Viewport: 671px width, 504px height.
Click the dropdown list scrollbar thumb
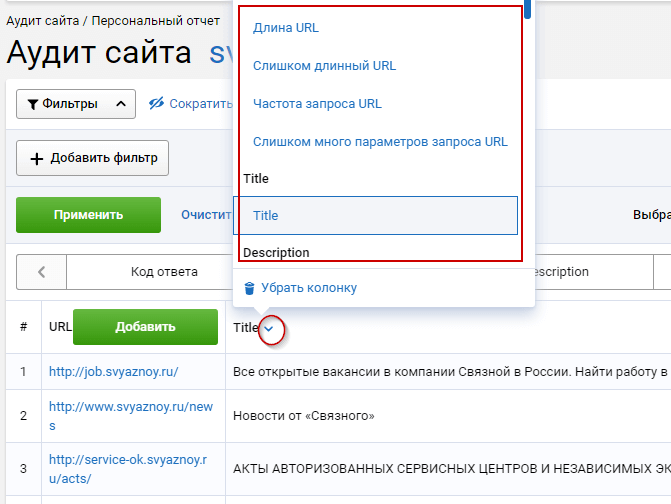pos(528,9)
